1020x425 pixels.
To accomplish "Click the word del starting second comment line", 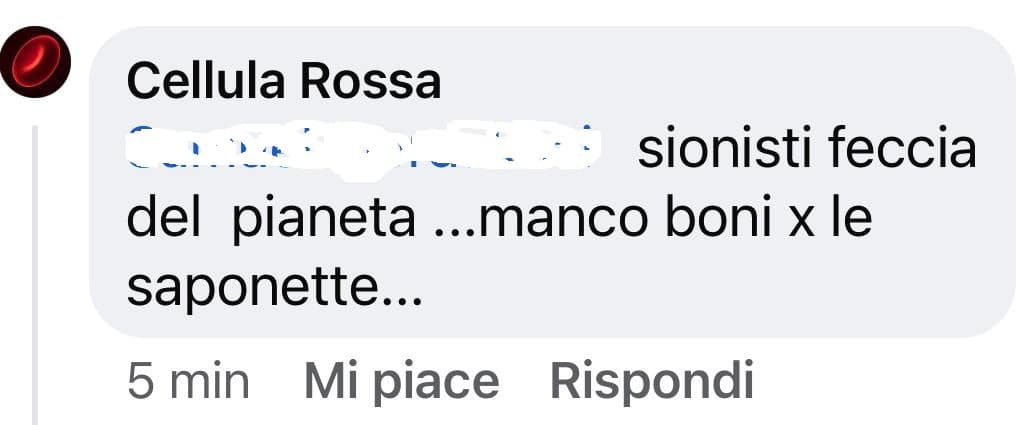I will click(x=163, y=220).
